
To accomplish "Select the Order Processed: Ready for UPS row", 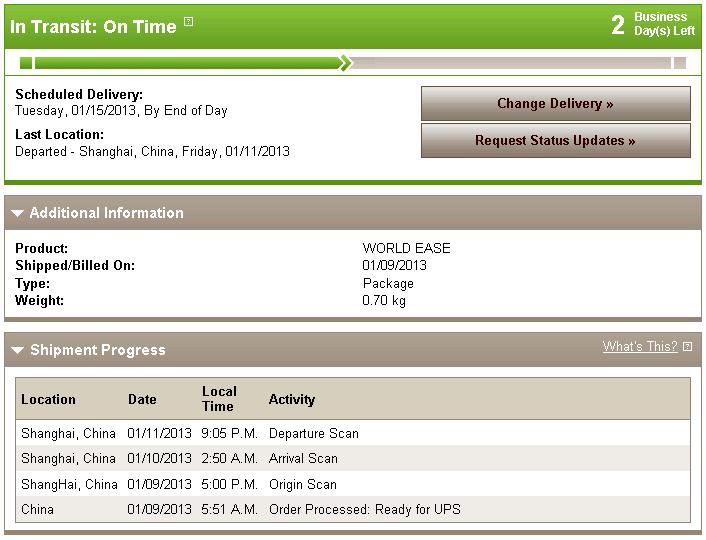I will click(x=353, y=509).
